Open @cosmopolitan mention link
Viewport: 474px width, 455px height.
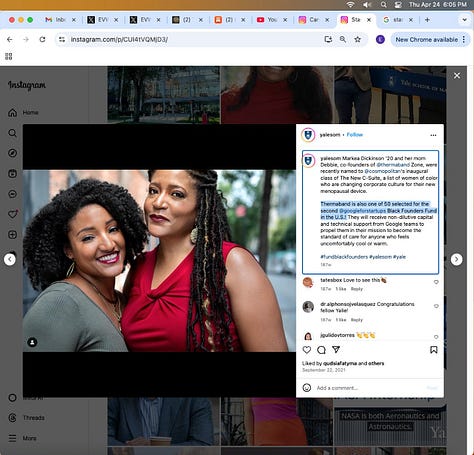(x=382, y=171)
